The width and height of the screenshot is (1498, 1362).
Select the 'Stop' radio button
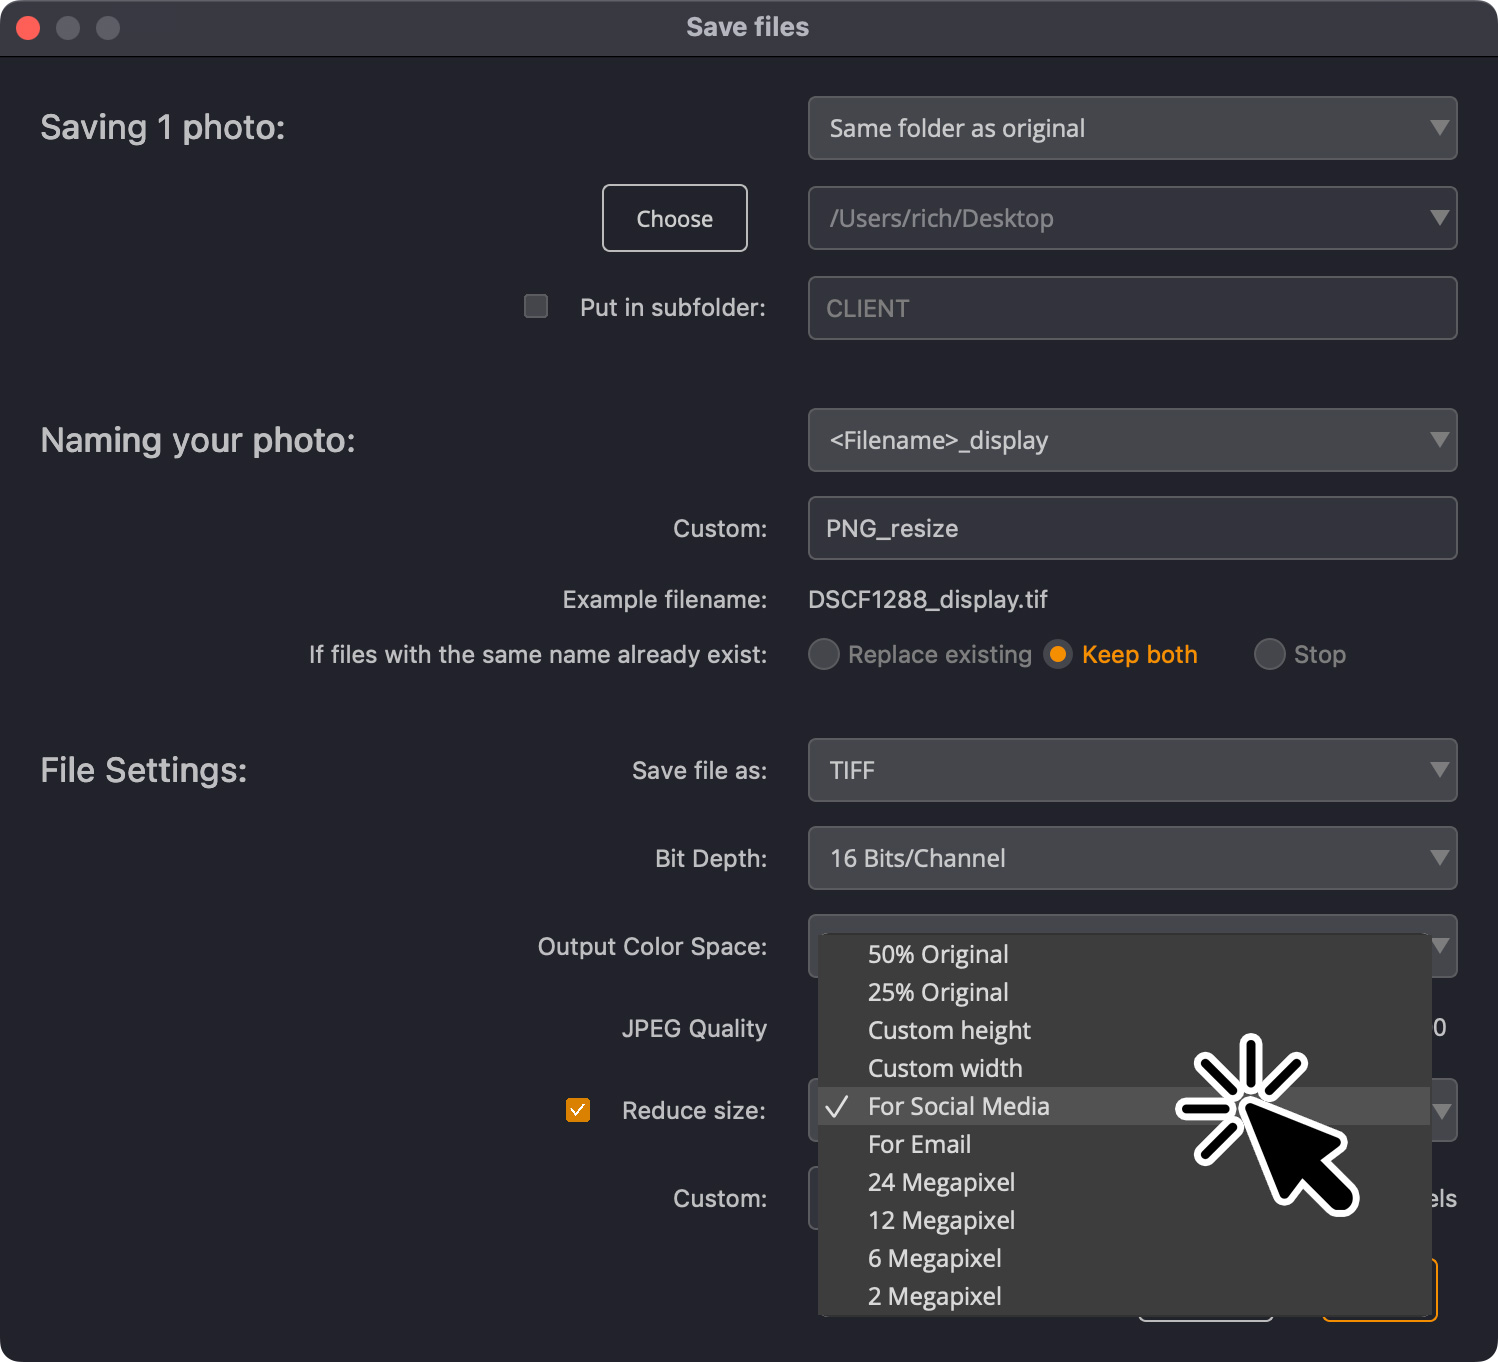[x=1270, y=654]
